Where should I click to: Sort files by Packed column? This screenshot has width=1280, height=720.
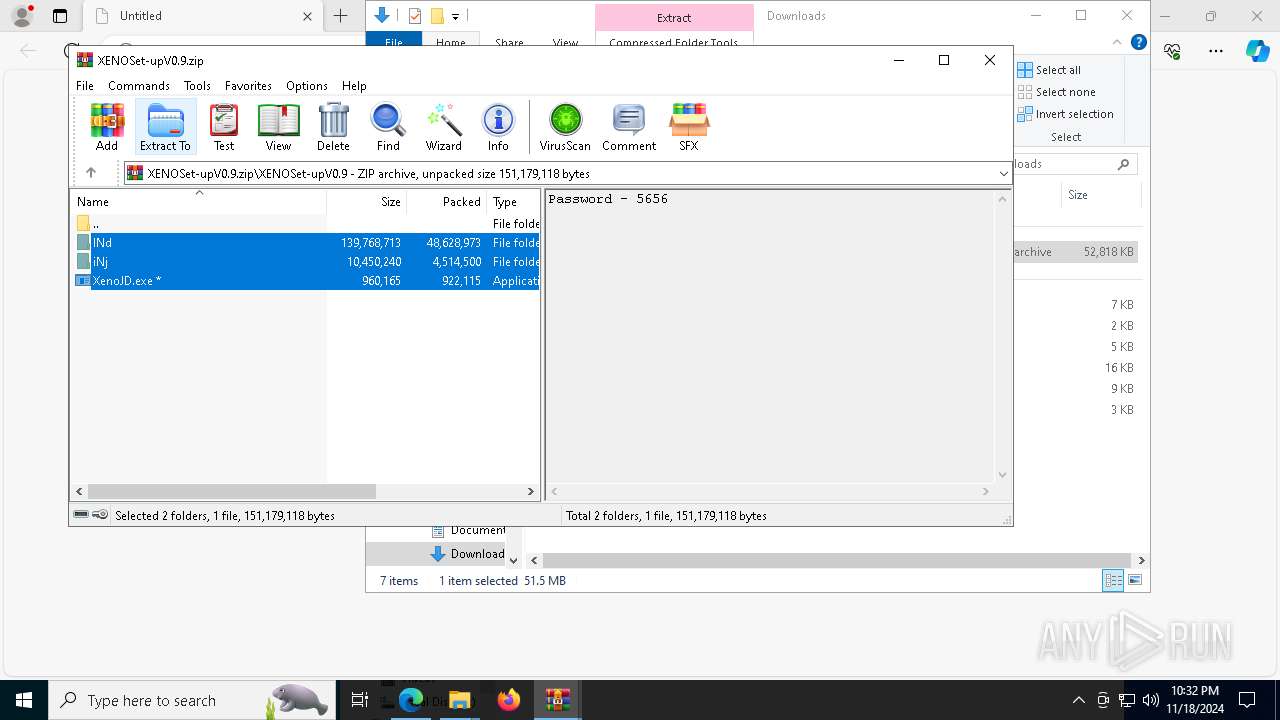tap(447, 201)
